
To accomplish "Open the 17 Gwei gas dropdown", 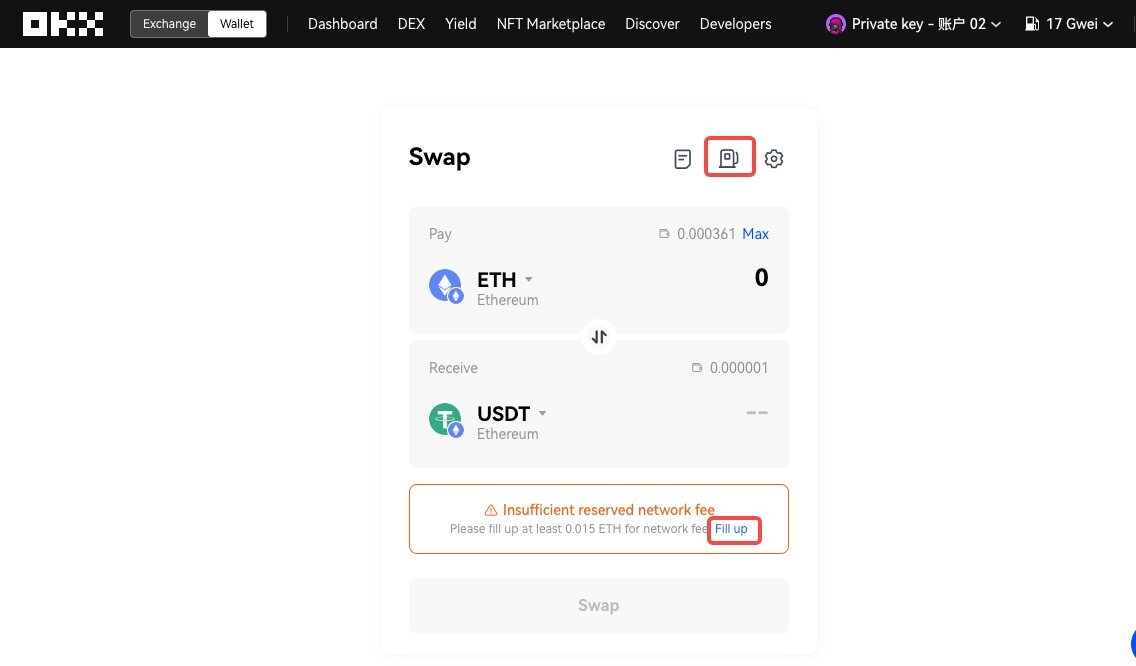I will (1069, 24).
